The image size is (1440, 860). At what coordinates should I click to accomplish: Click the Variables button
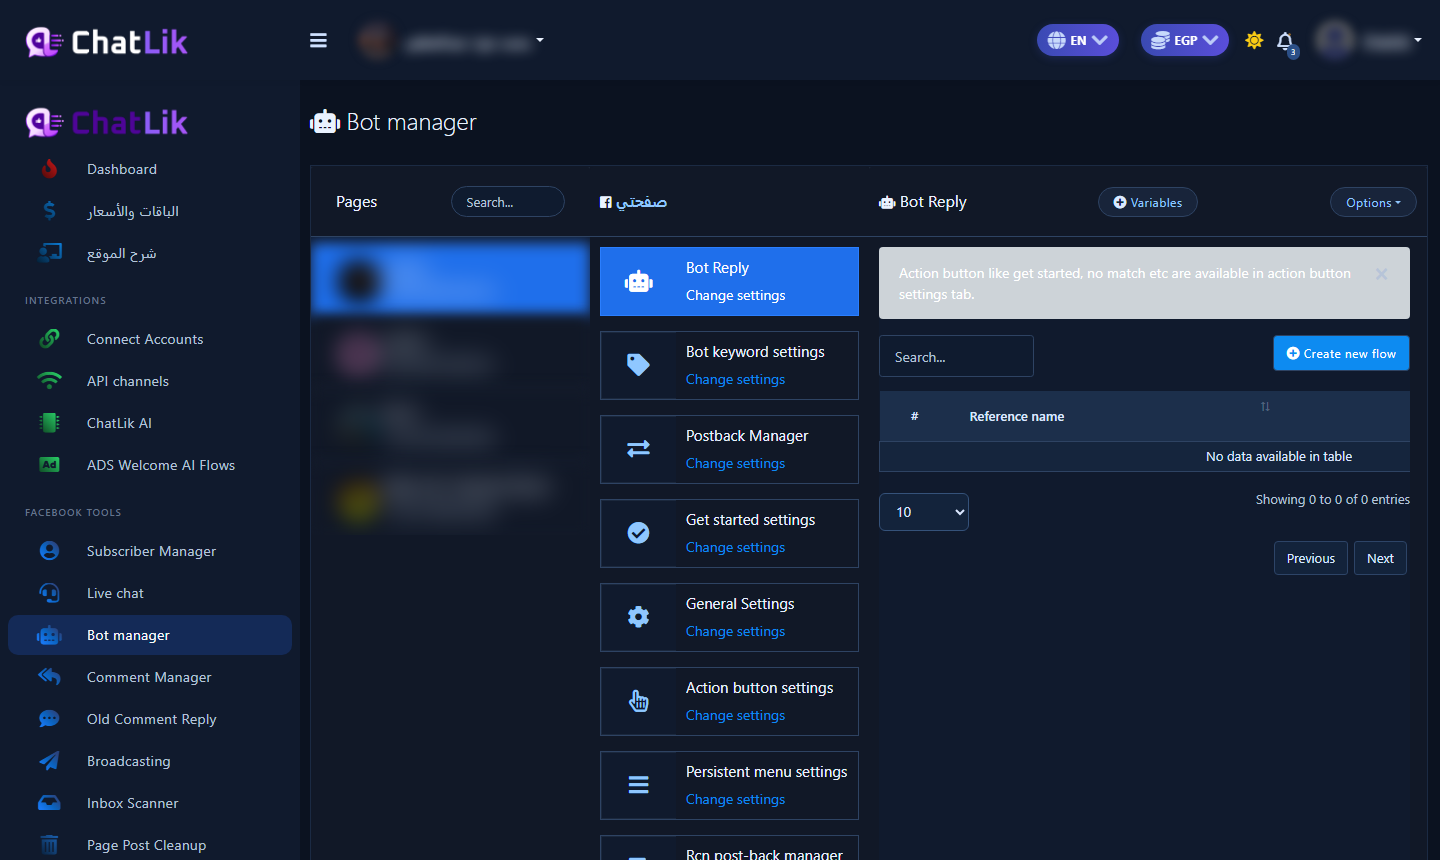tap(1147, 202)
